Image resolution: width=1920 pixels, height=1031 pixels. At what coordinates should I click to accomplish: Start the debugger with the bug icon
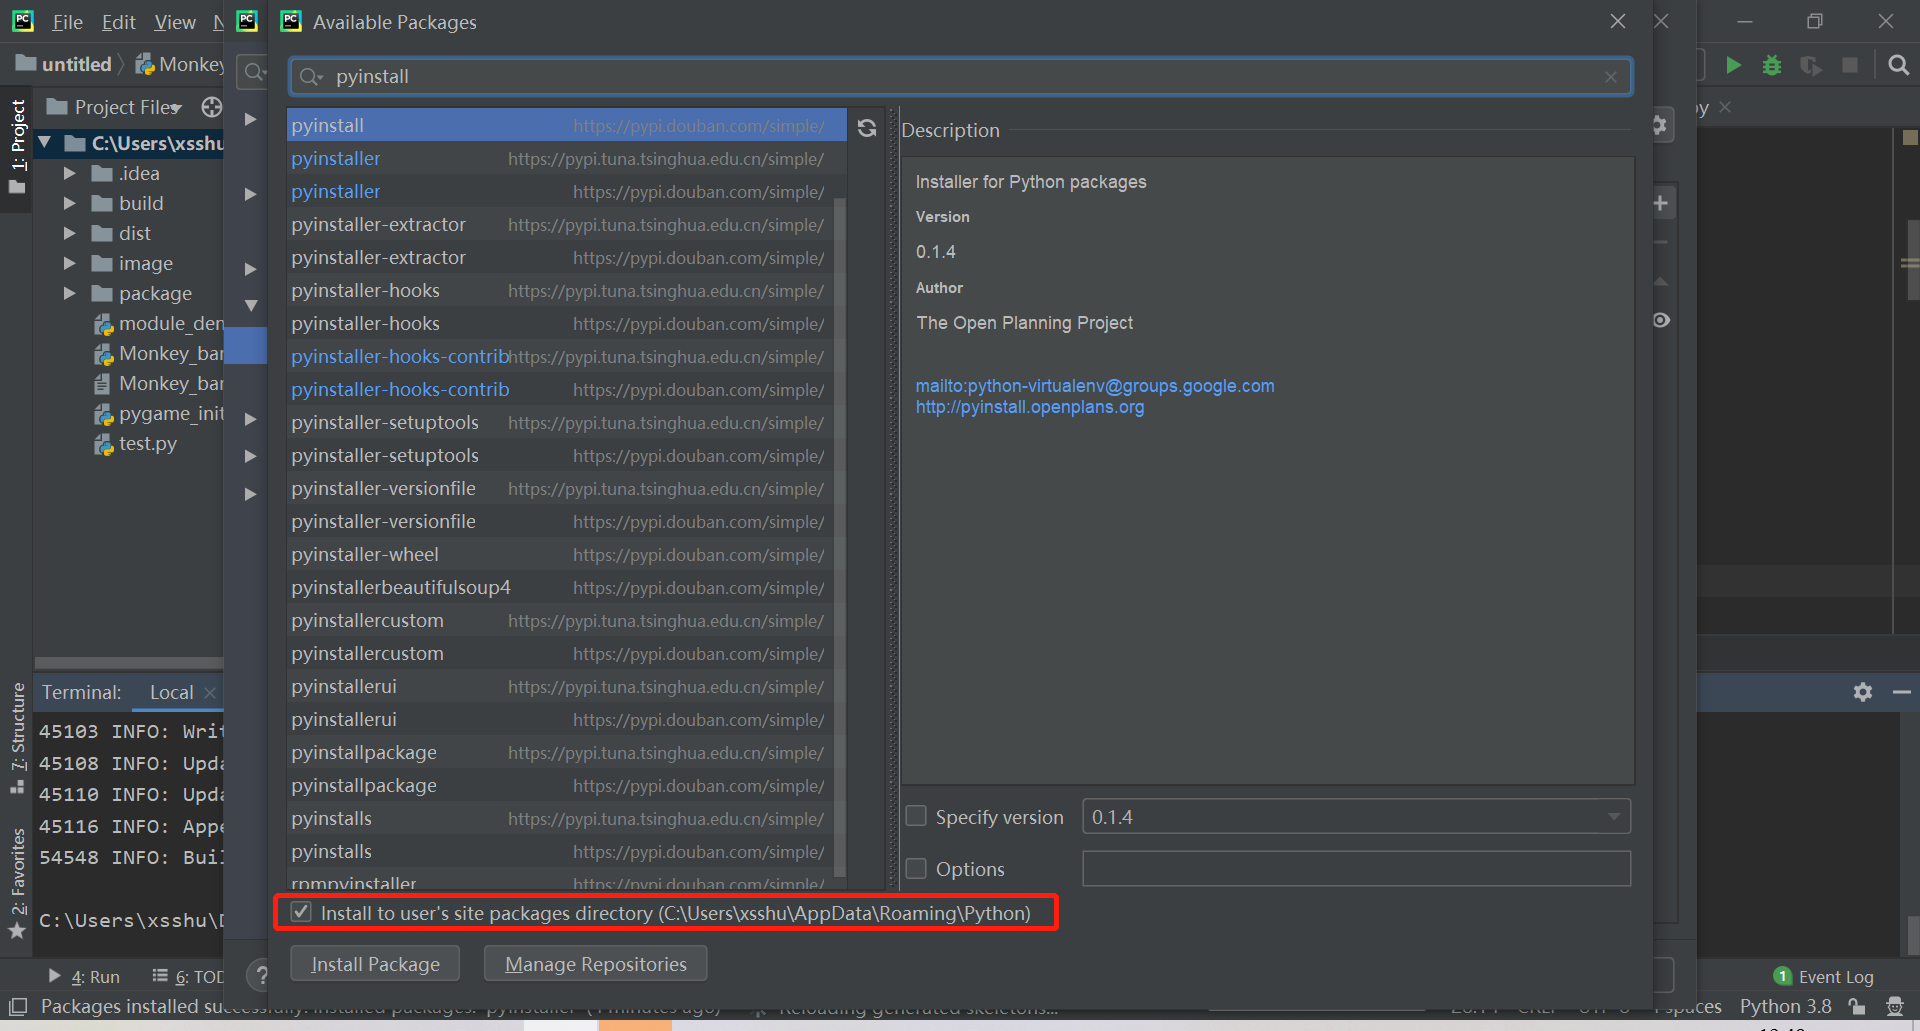click(1772, 64)
